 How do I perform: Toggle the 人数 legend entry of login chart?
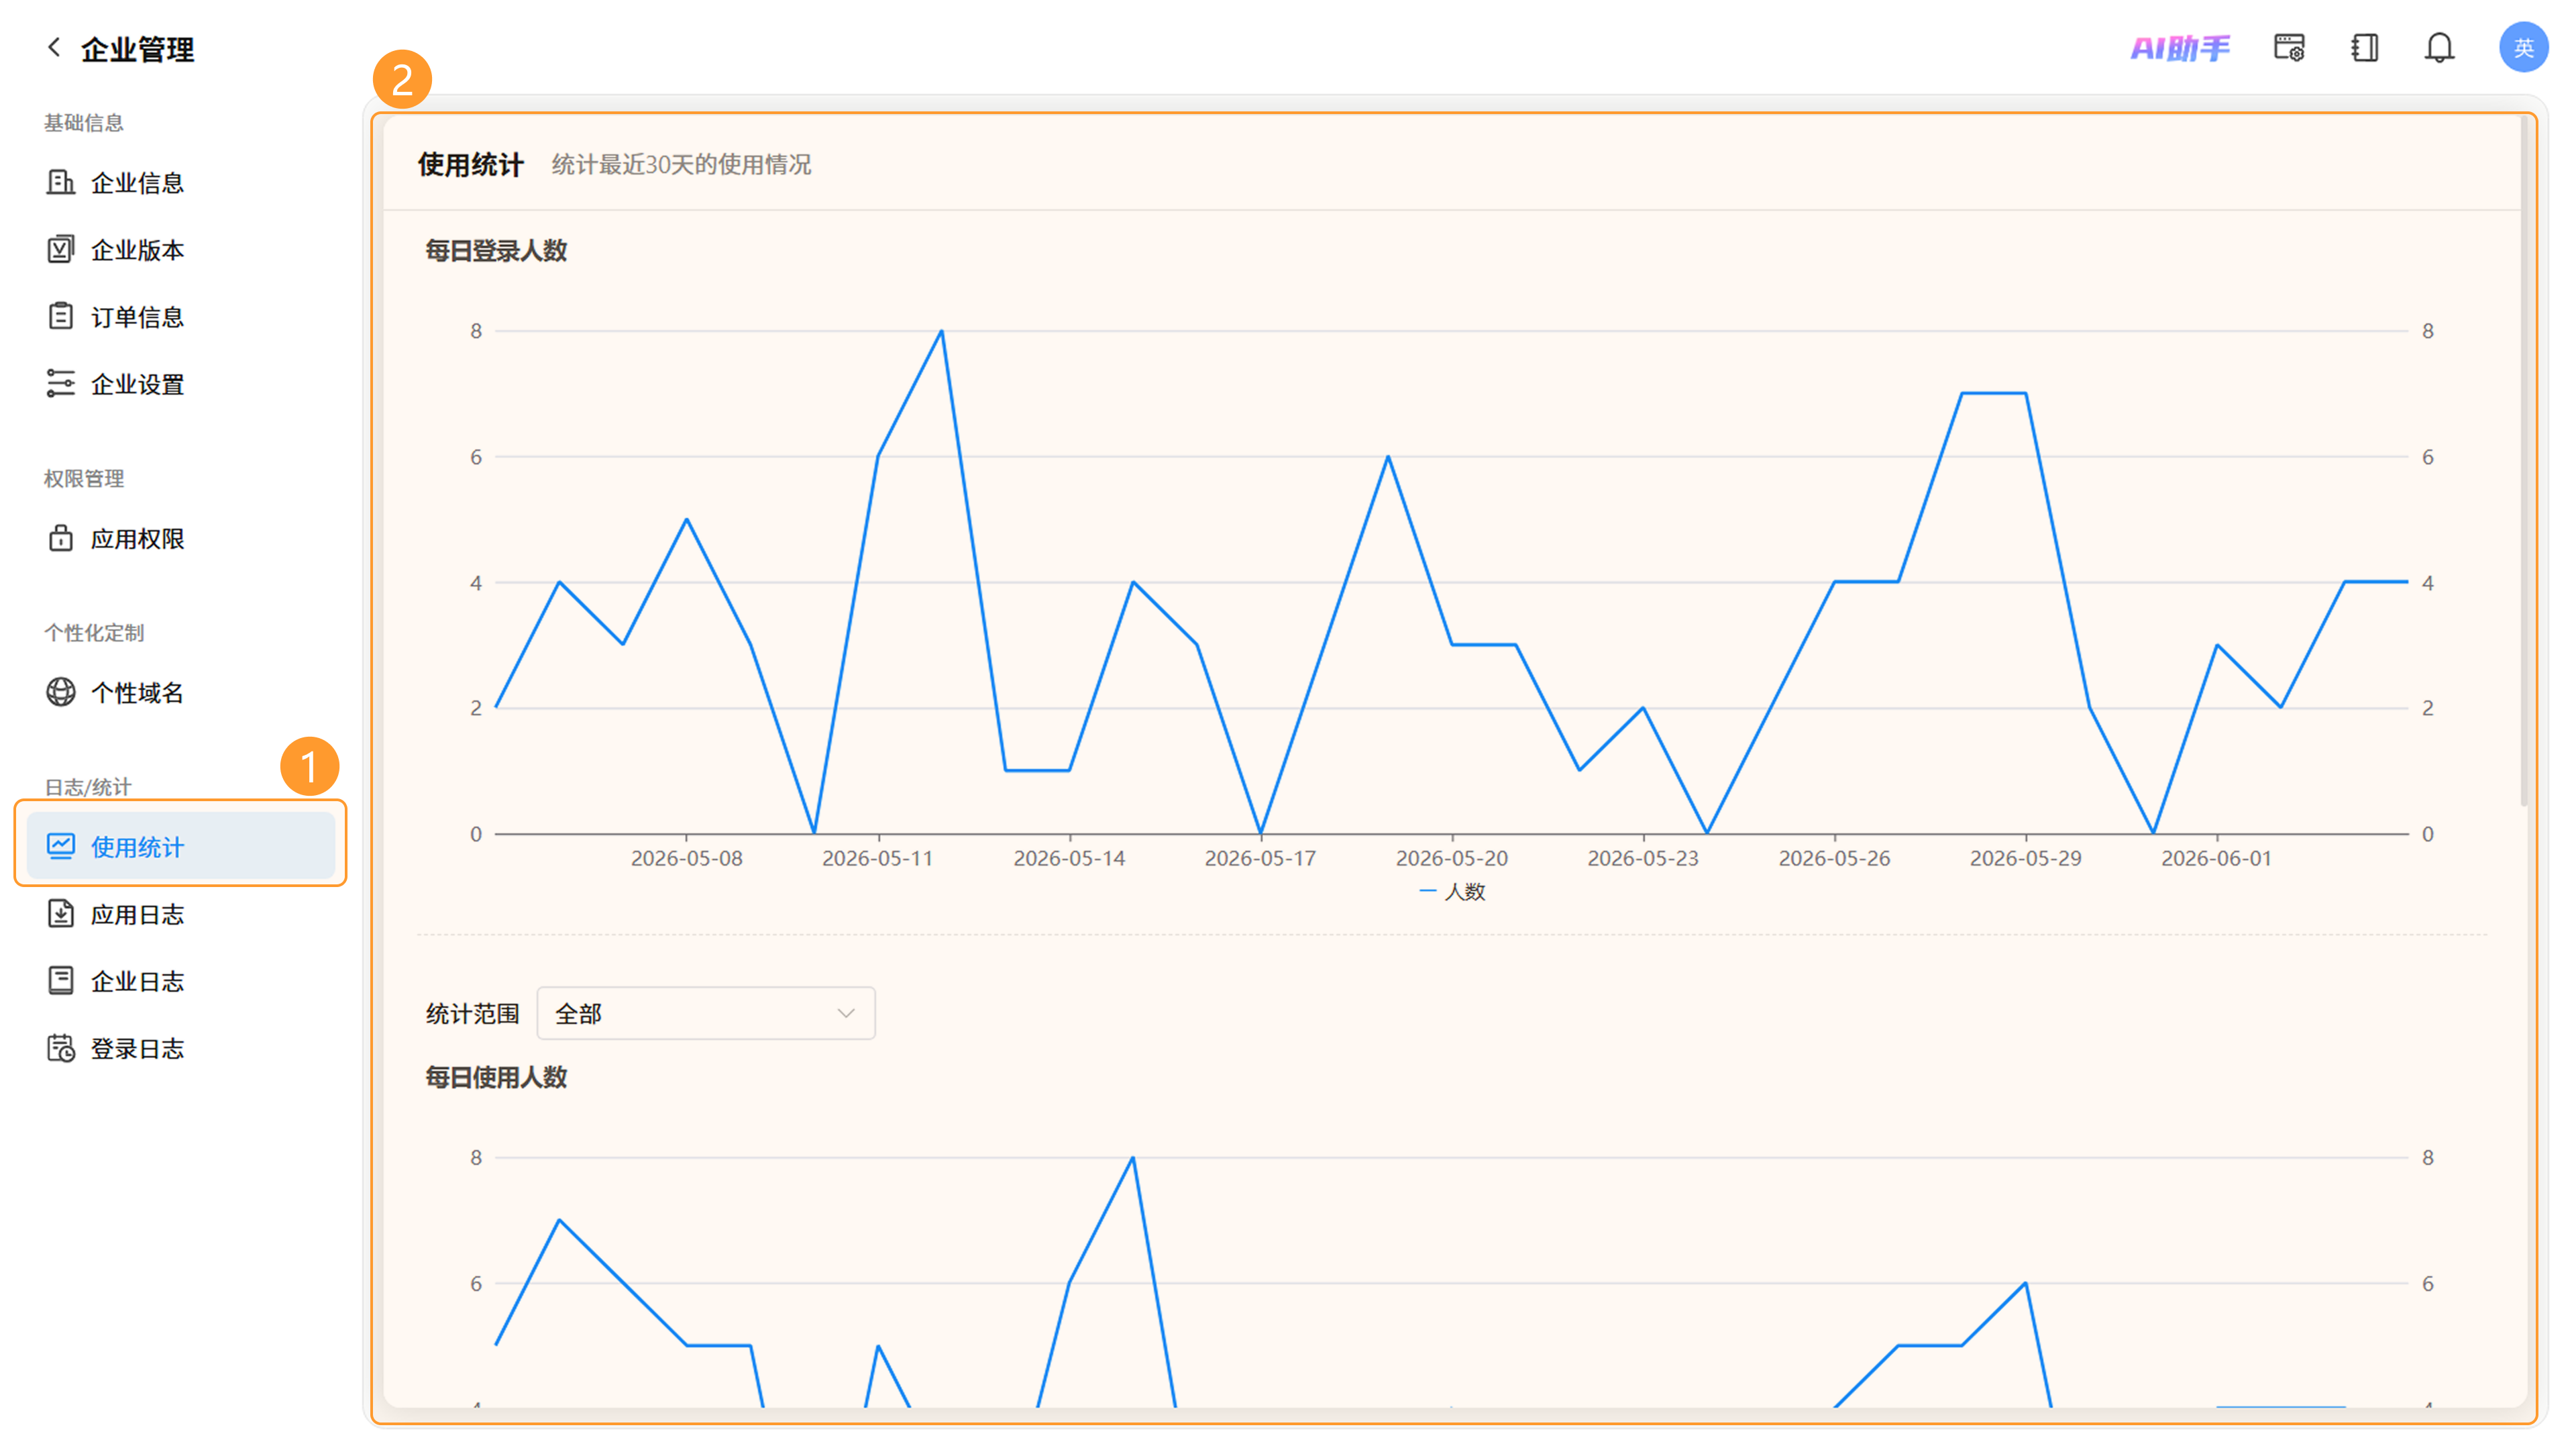[1452, 891]
